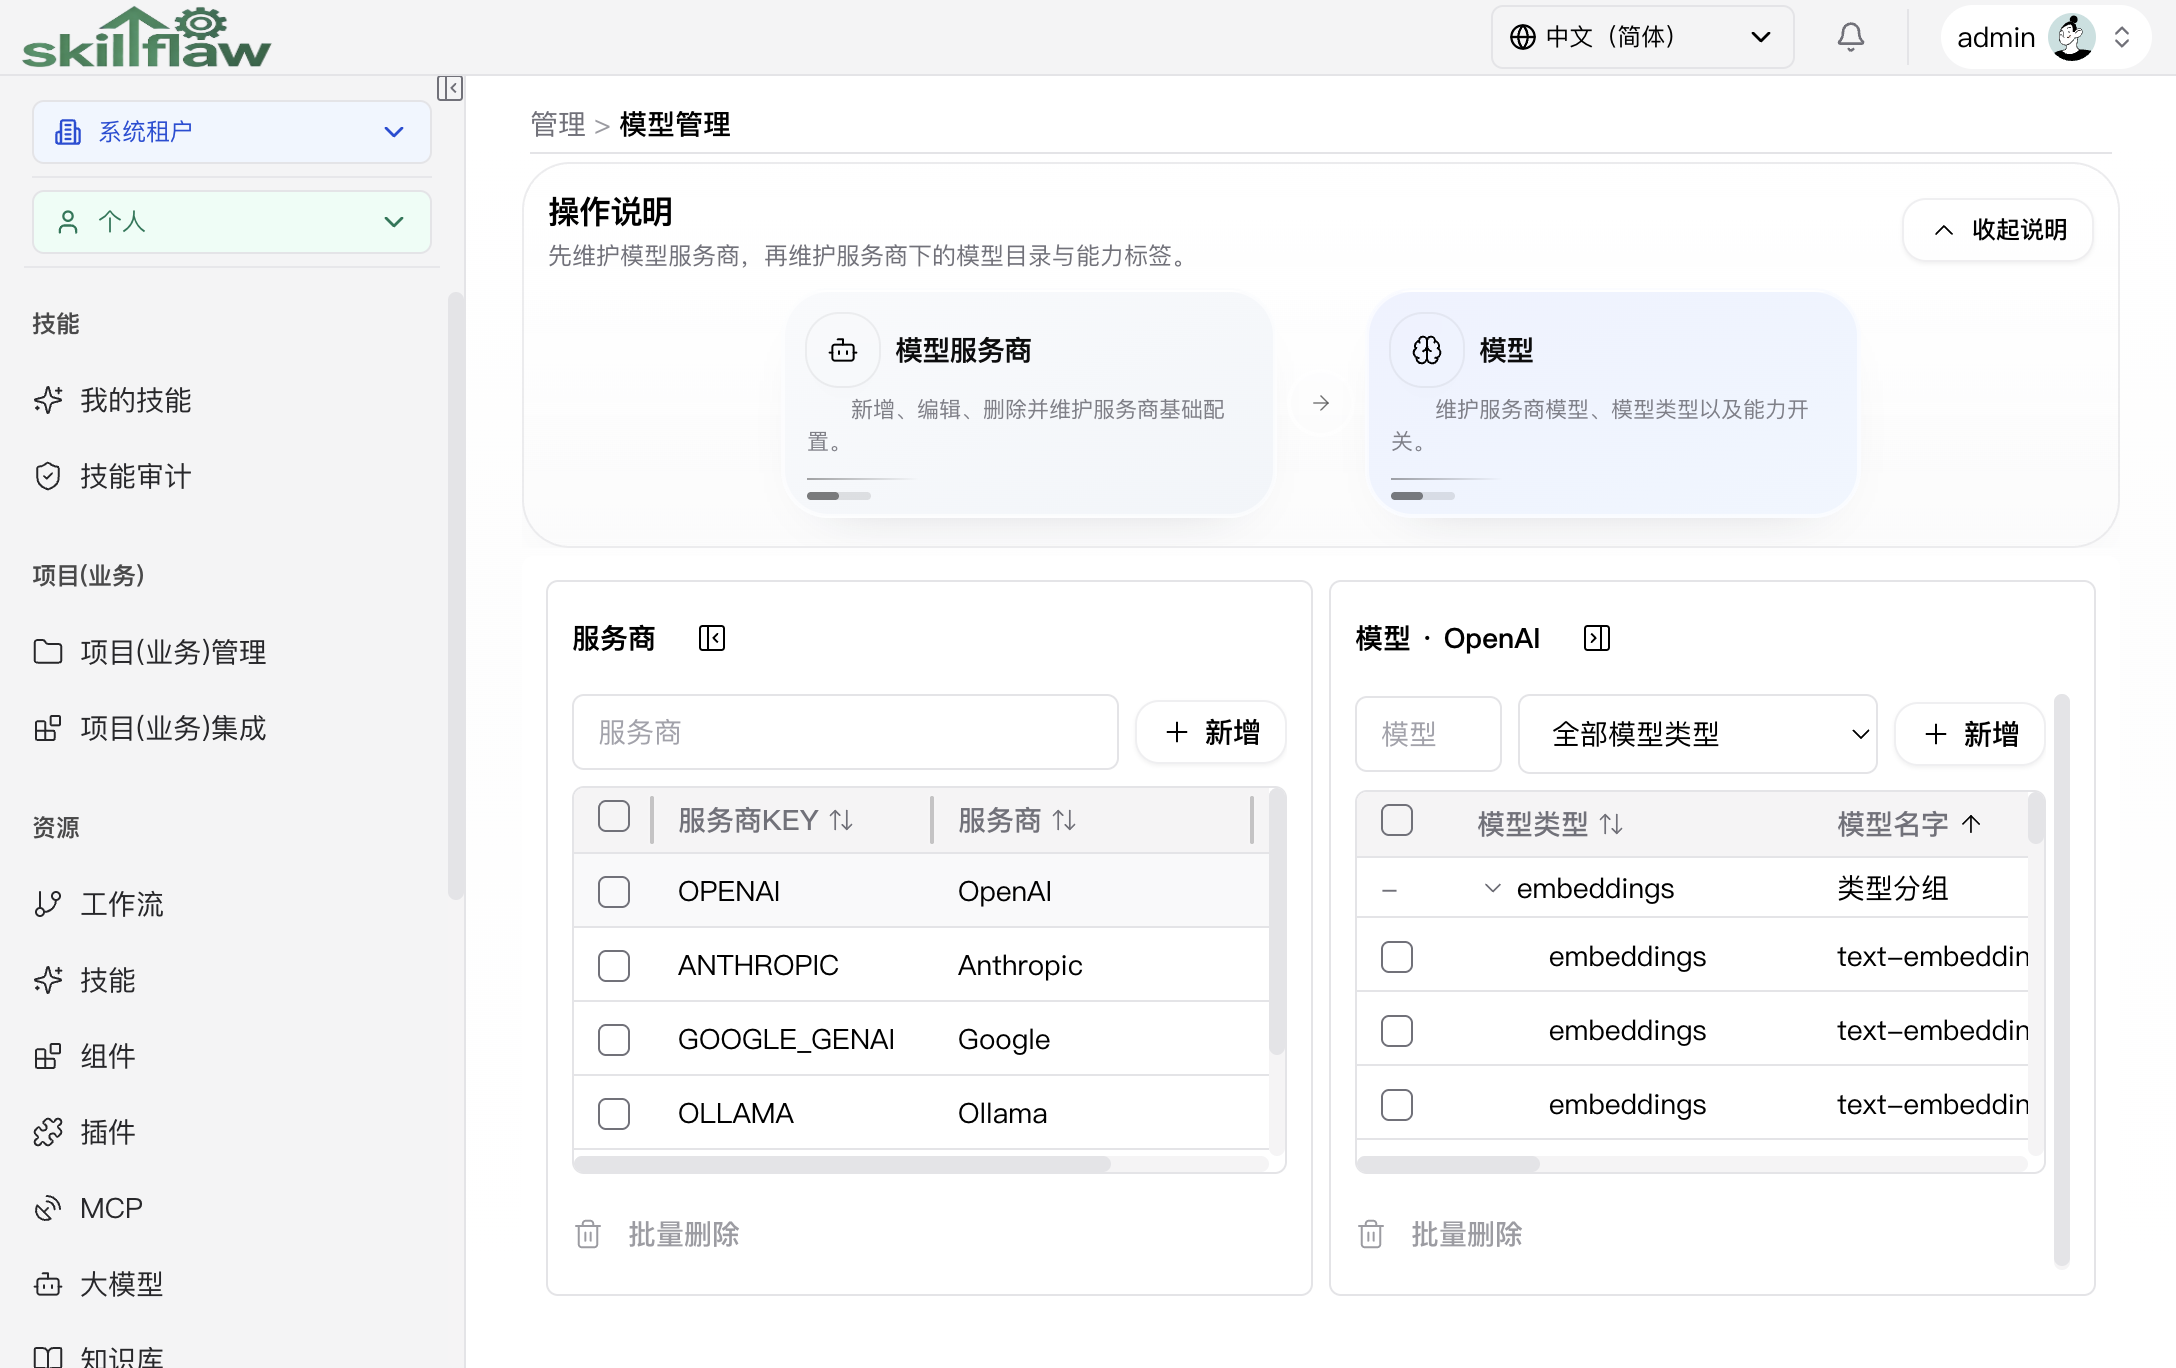Click the Anthropic provider name cell
2176x1368 pixels.
click(1020, 965)
